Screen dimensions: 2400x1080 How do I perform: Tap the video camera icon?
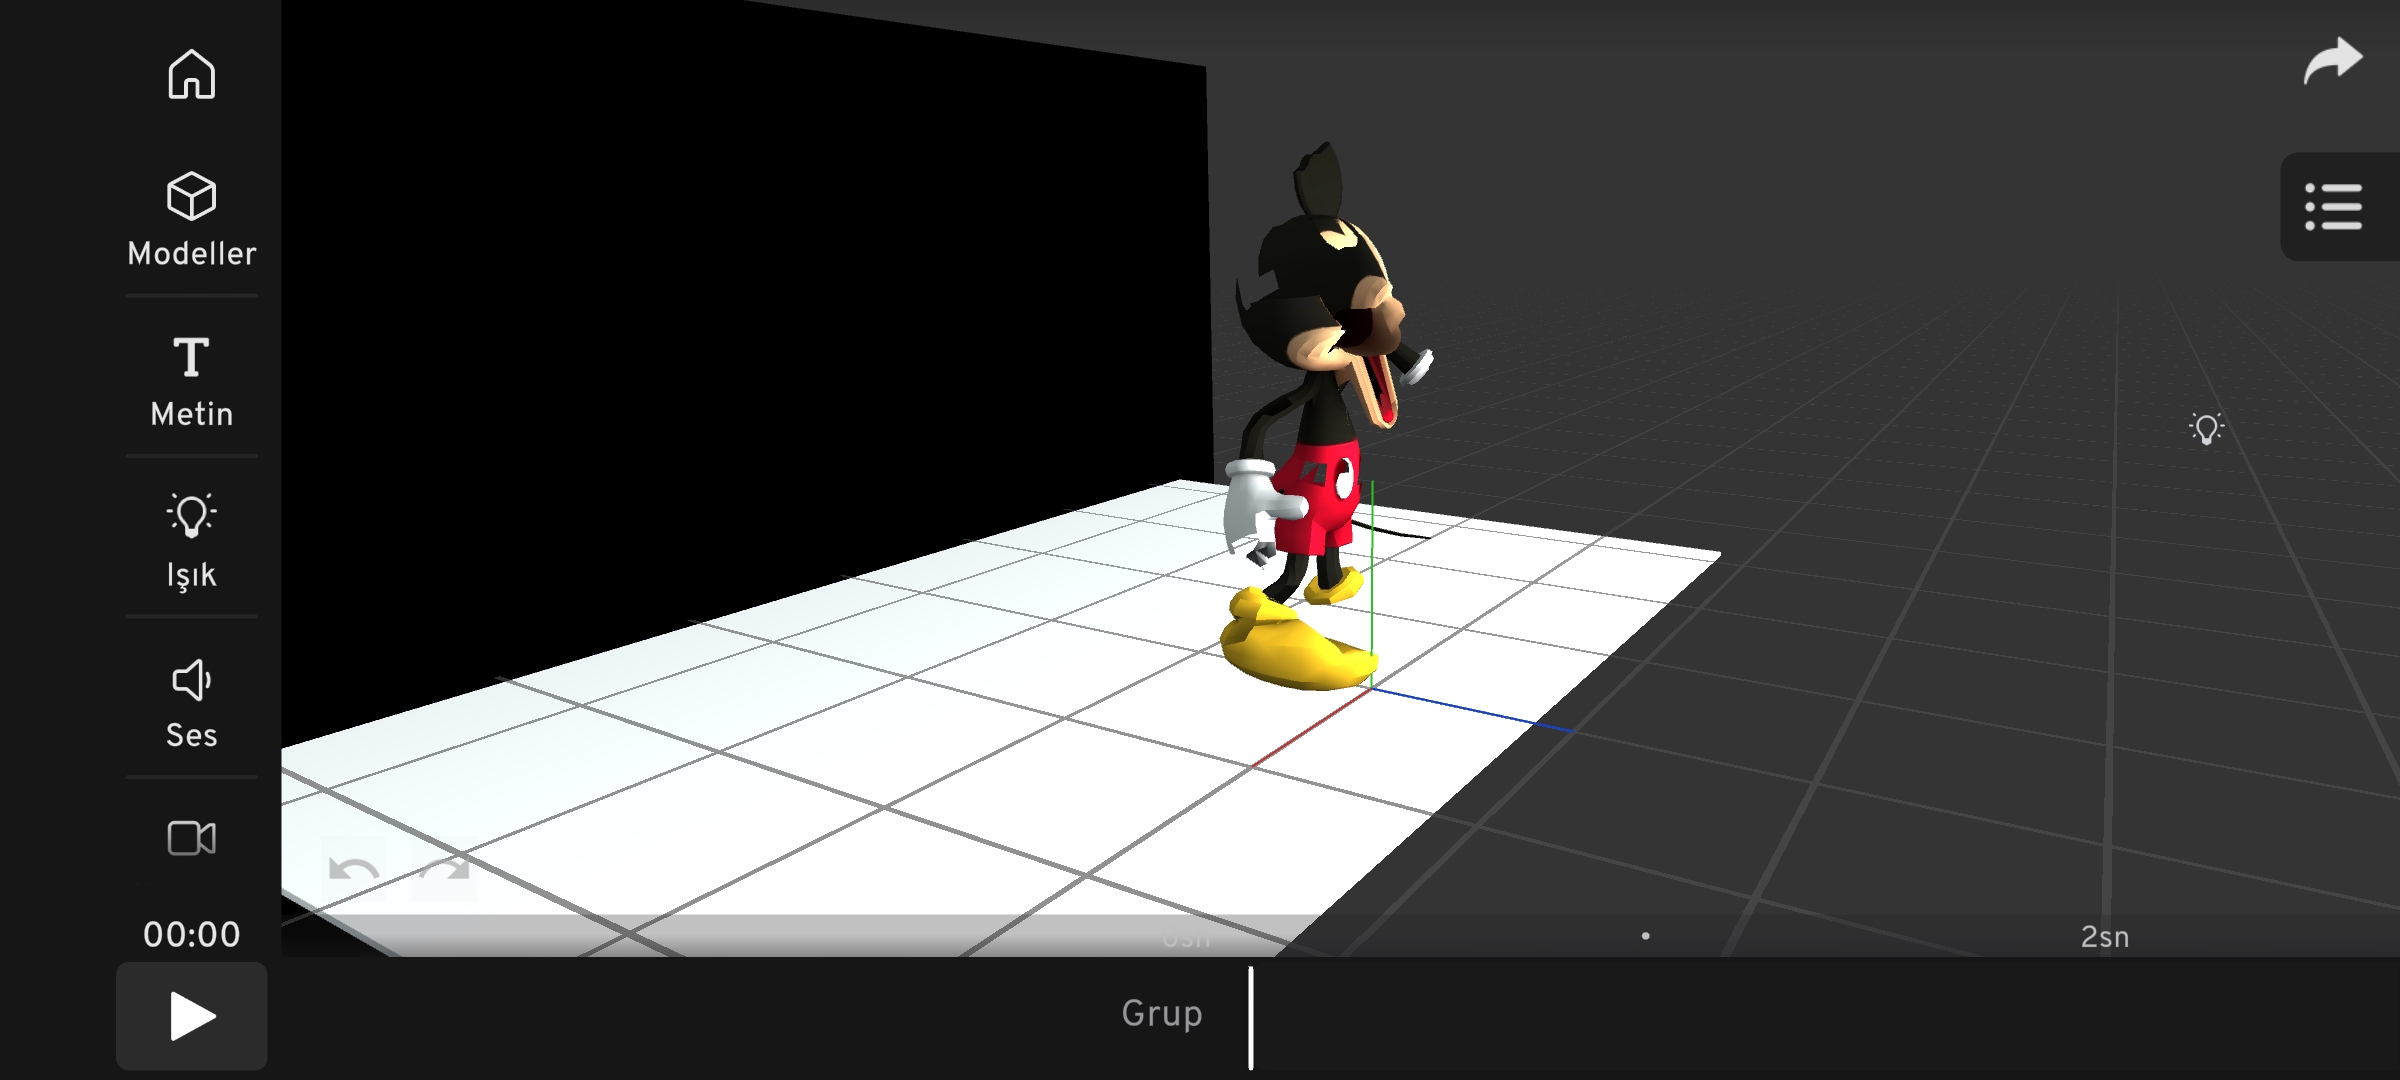pos(191,838)
